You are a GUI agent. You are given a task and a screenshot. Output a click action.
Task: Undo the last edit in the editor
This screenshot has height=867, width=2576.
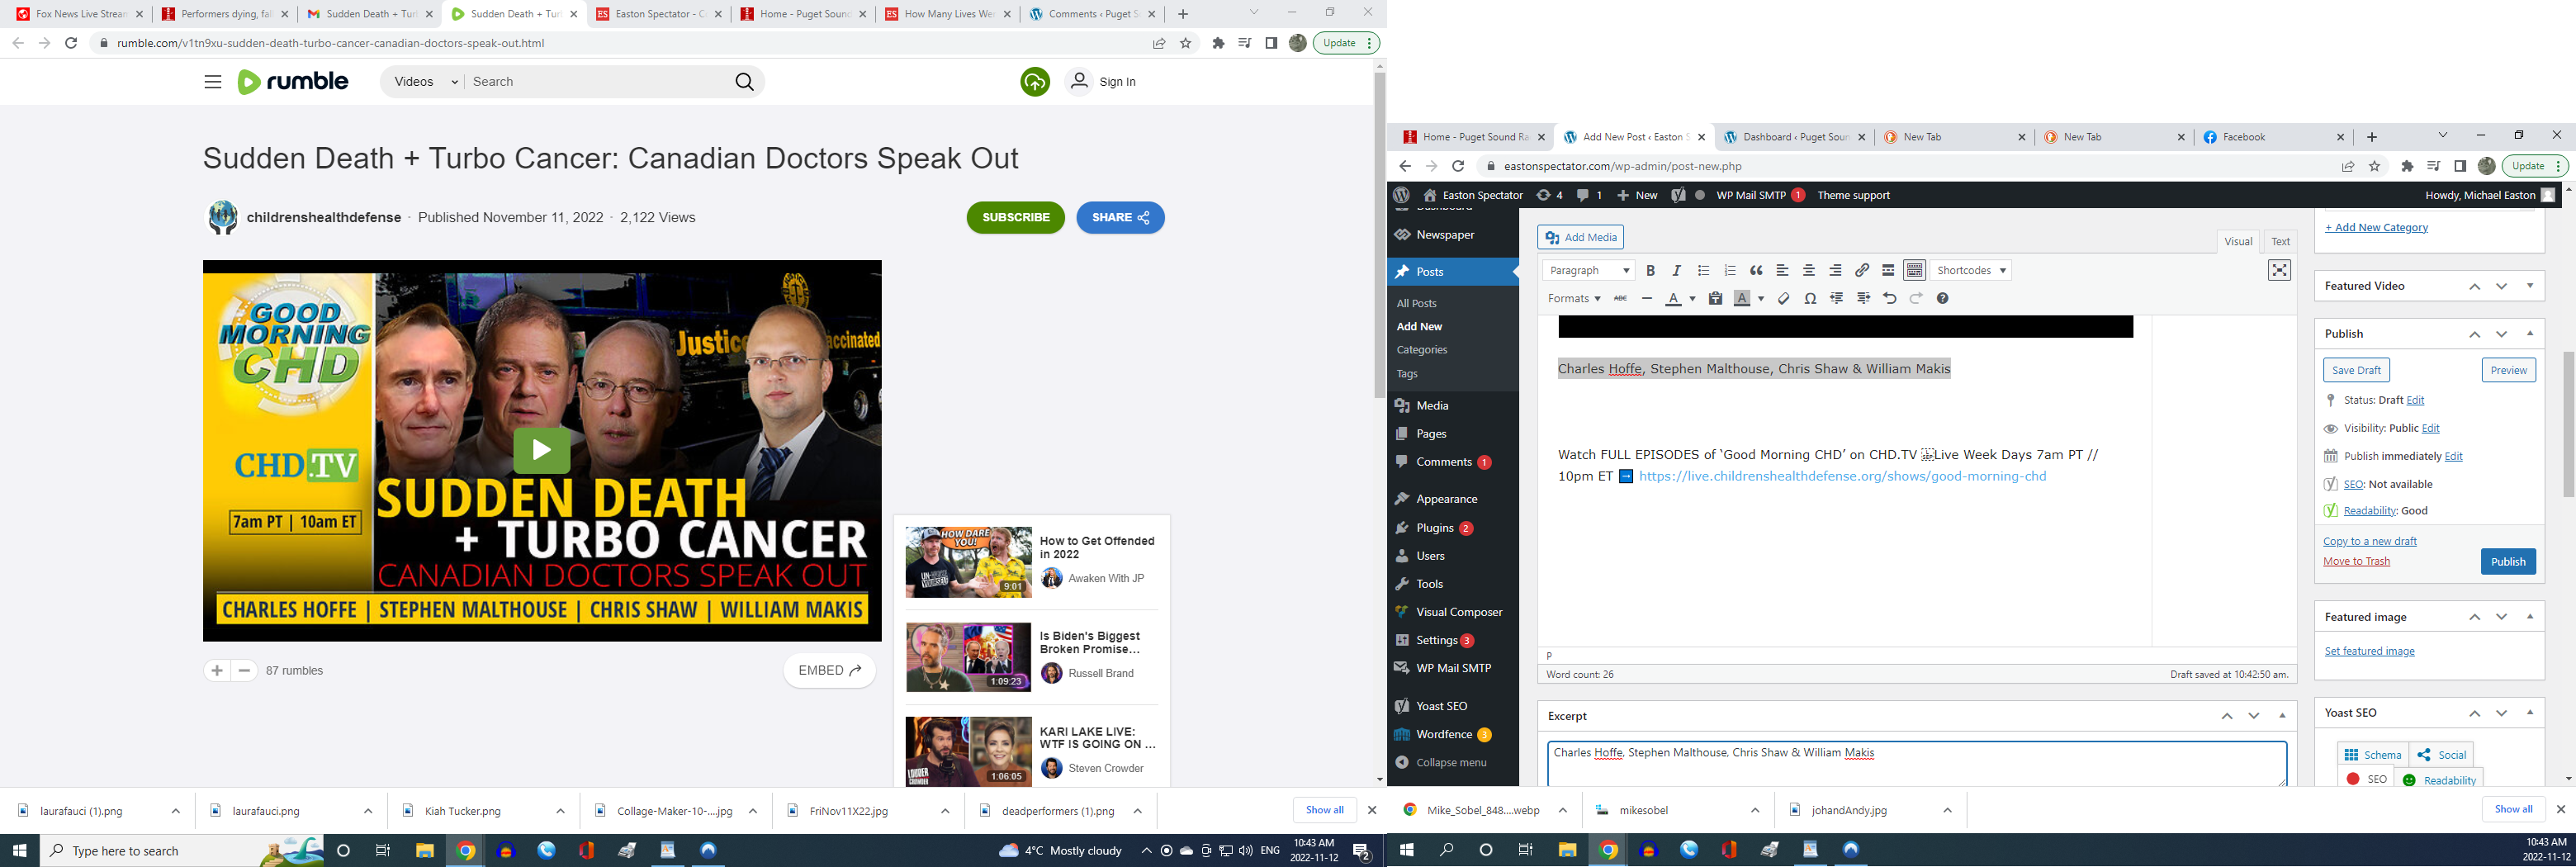pos(1889,299)
